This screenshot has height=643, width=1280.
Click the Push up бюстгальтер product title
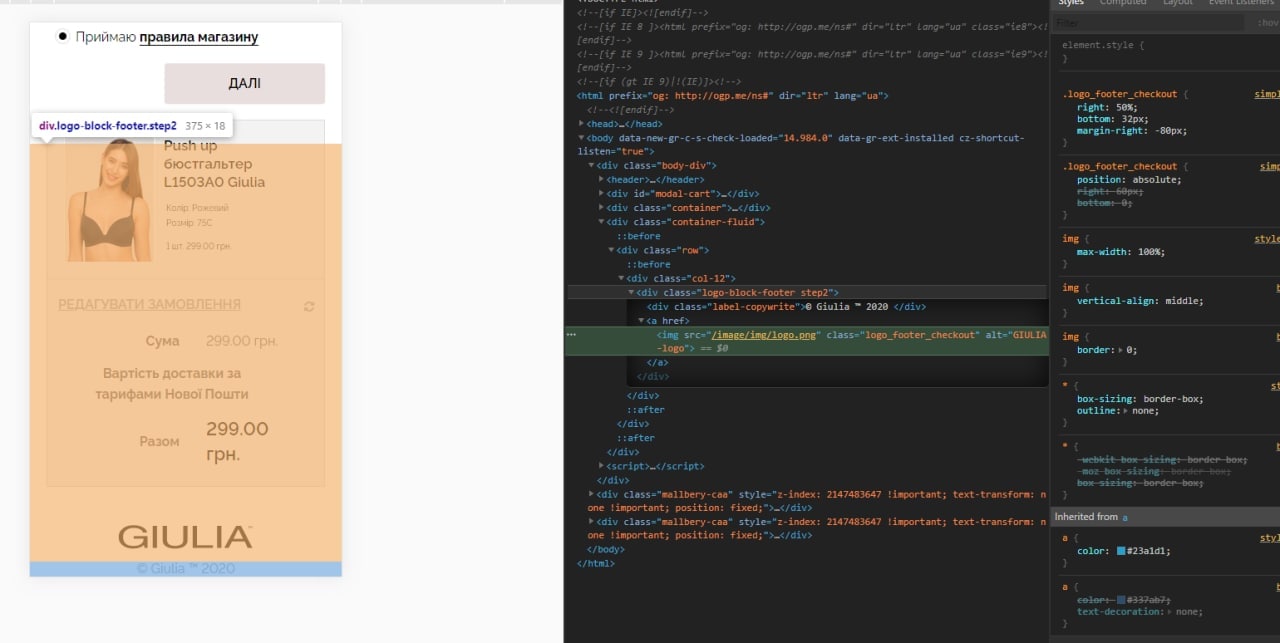coord(214,164)
